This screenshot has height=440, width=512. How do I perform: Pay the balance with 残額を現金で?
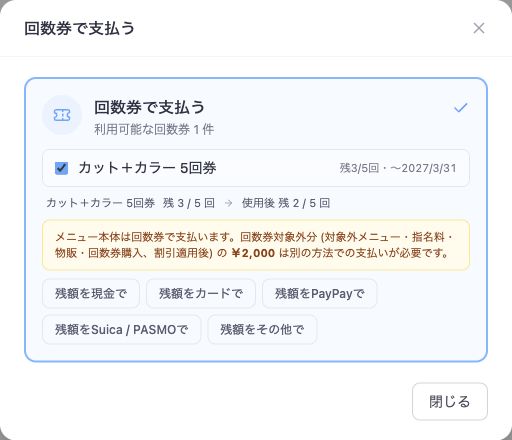(x=91, y=294)
